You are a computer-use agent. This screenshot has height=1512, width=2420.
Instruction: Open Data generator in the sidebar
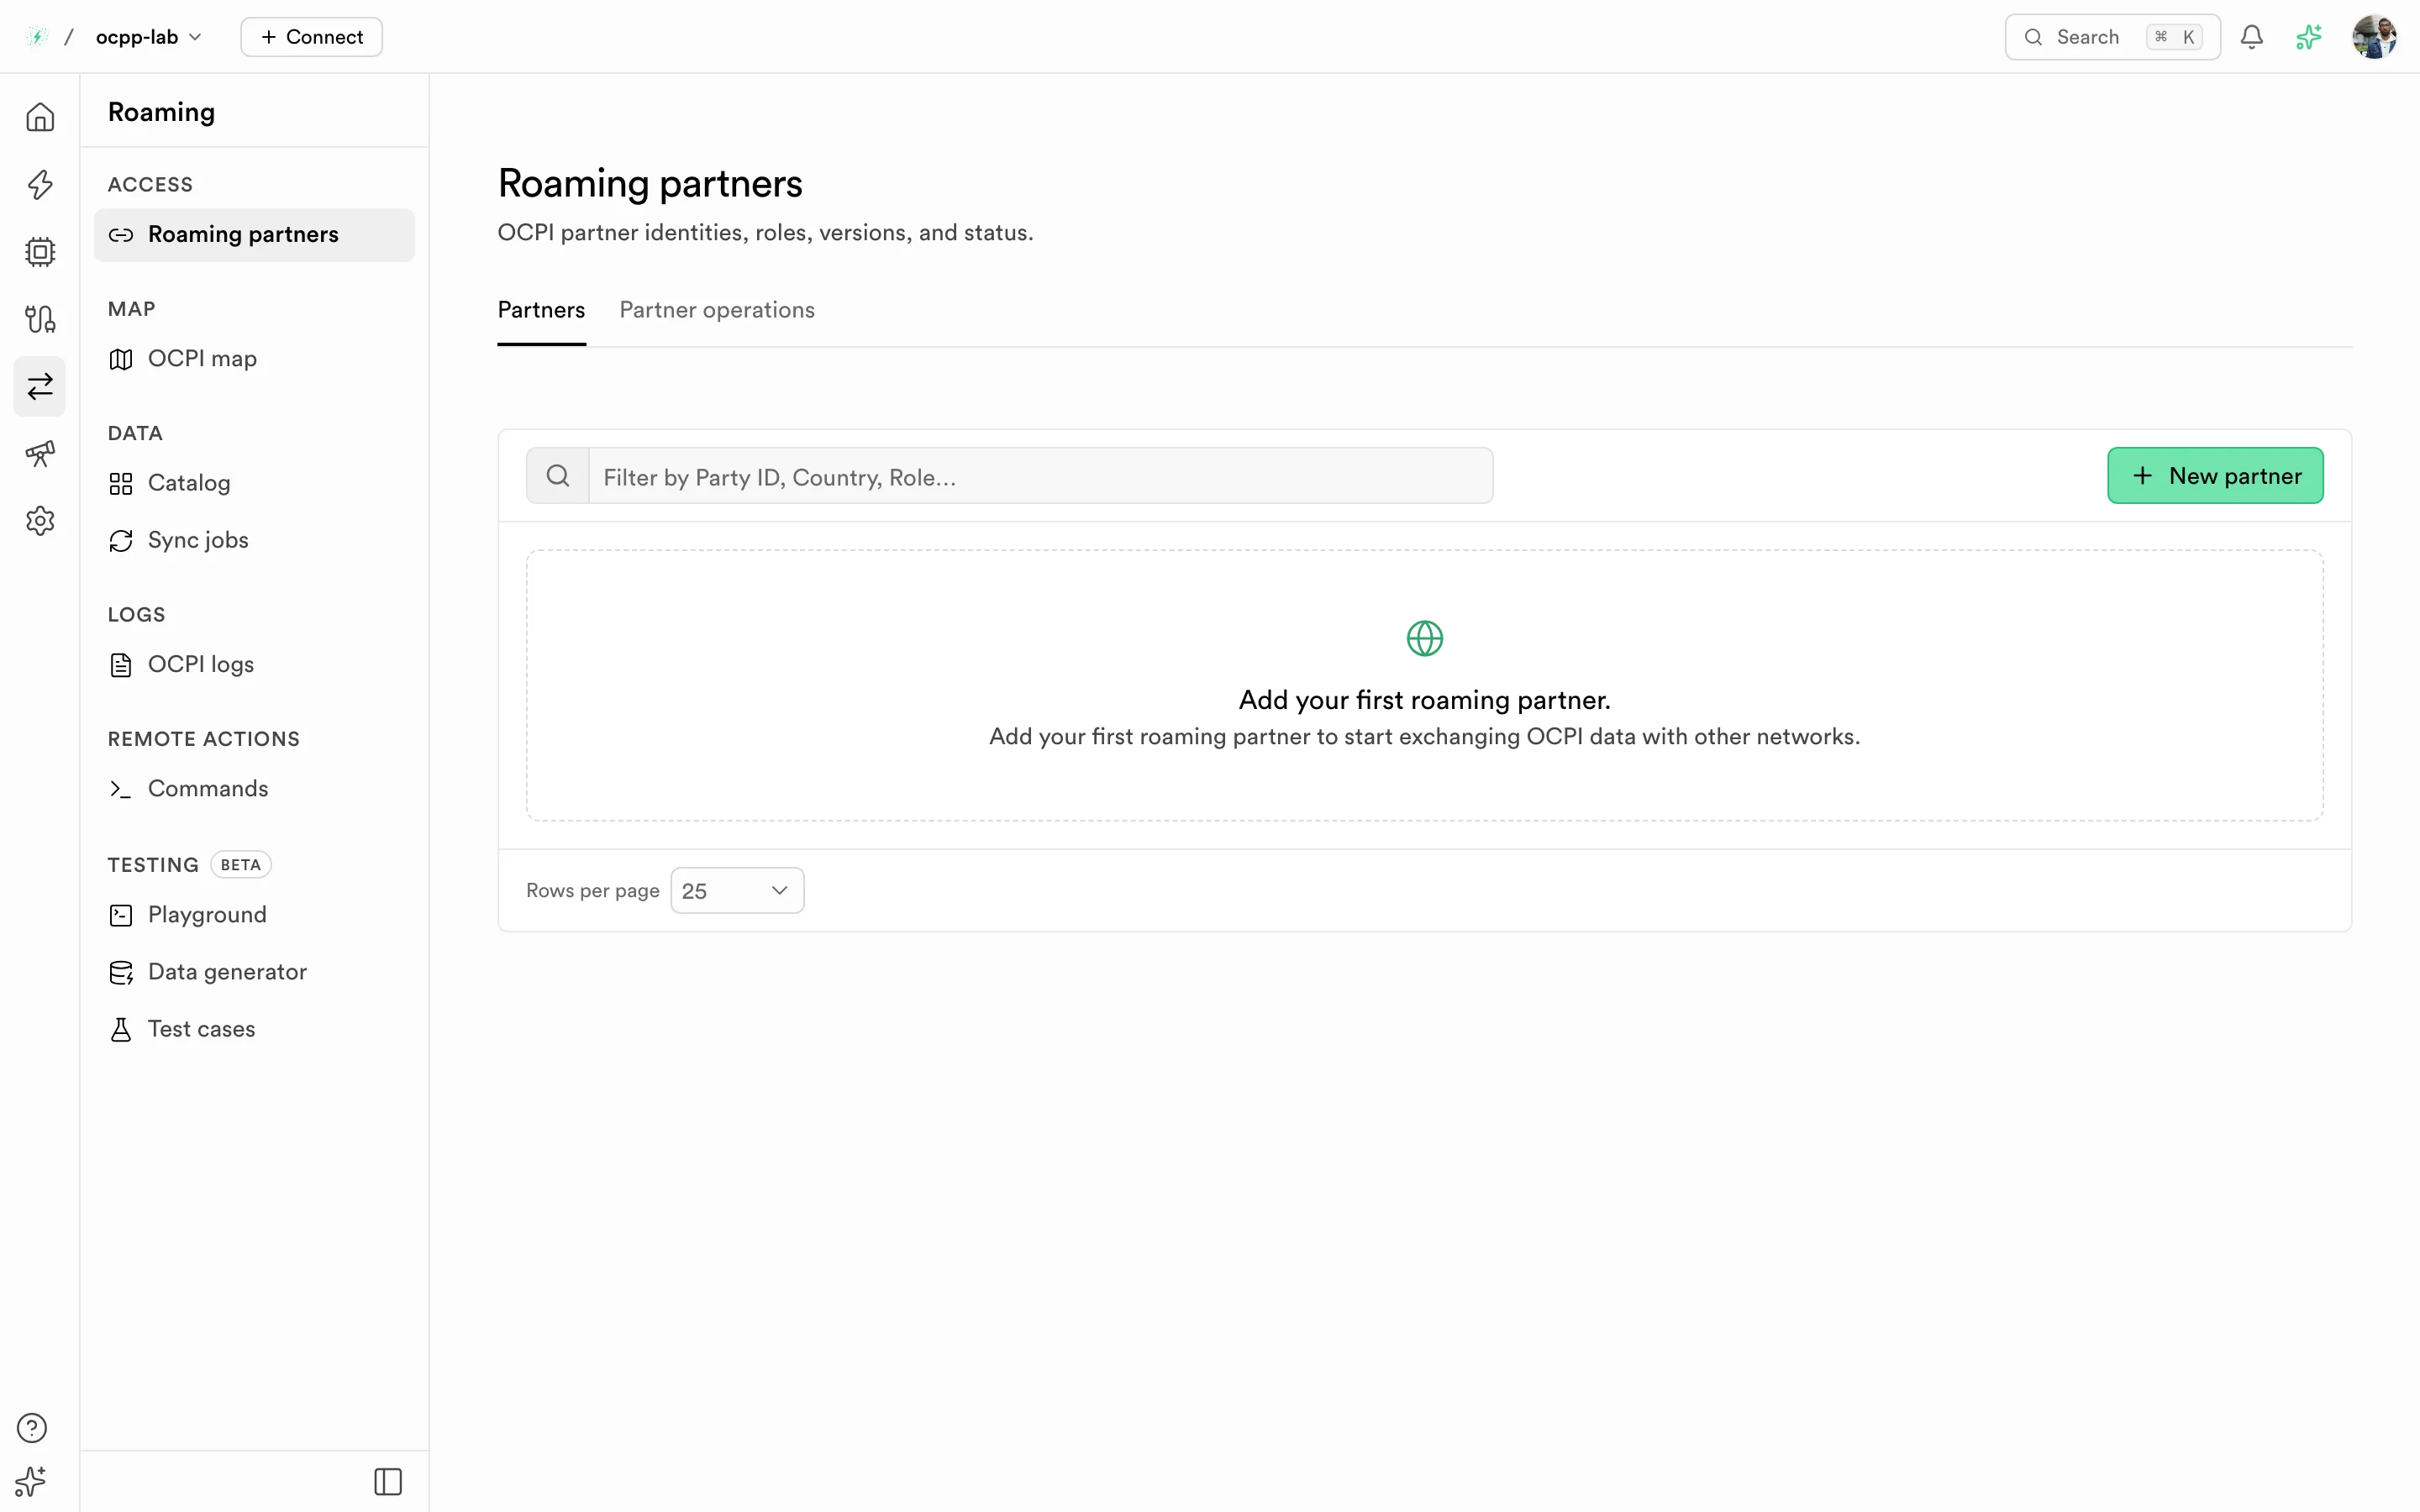click(254, 972)
